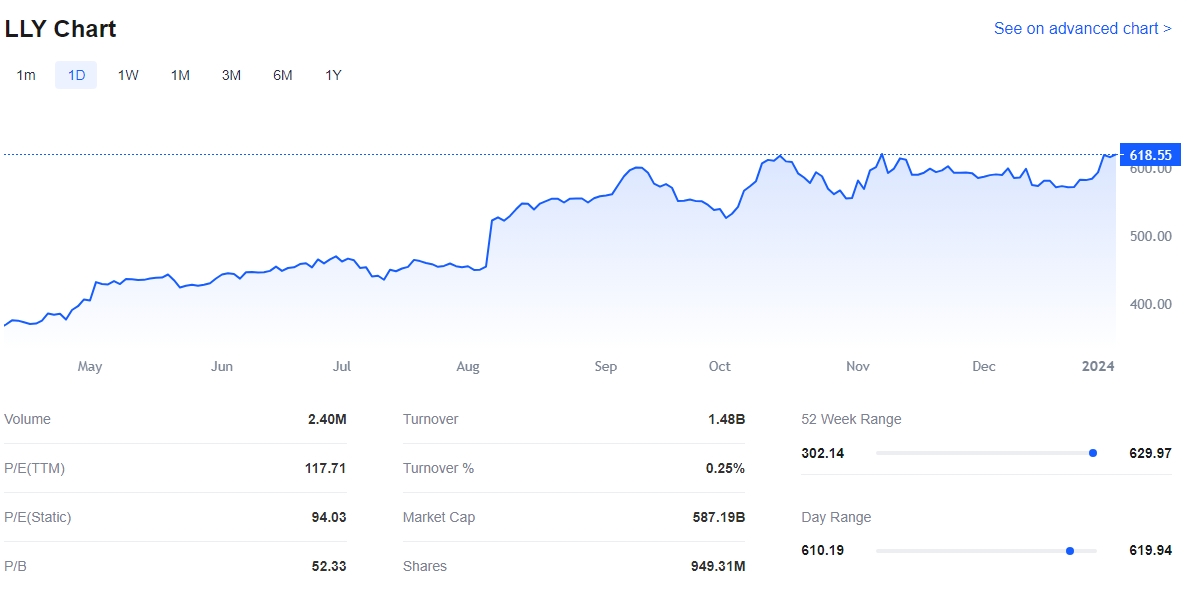Choose the 6M chart range
The image size is (1187, 595).
tap(283, 75)
